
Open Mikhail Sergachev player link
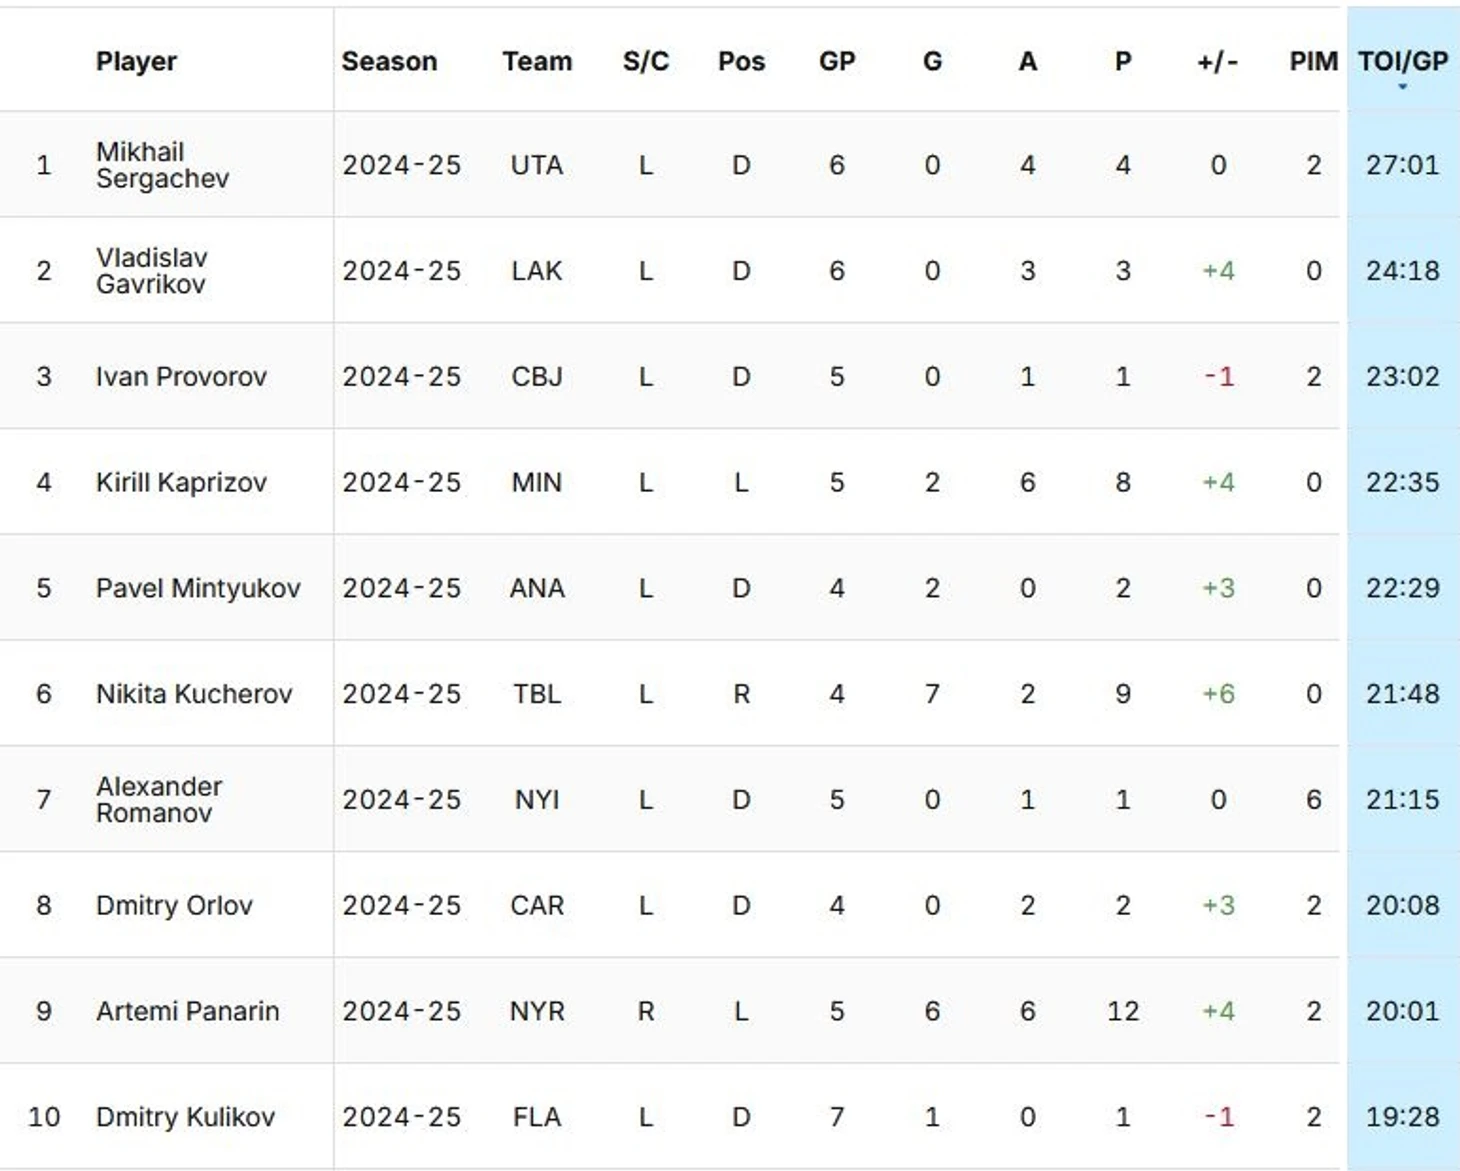tap(162, 165)
